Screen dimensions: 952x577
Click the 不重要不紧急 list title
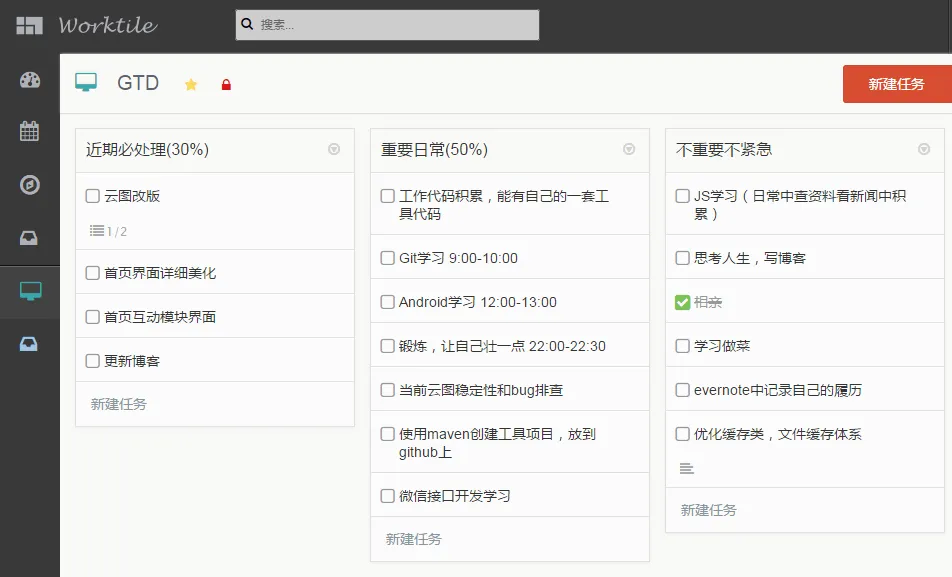click(724, 149)
